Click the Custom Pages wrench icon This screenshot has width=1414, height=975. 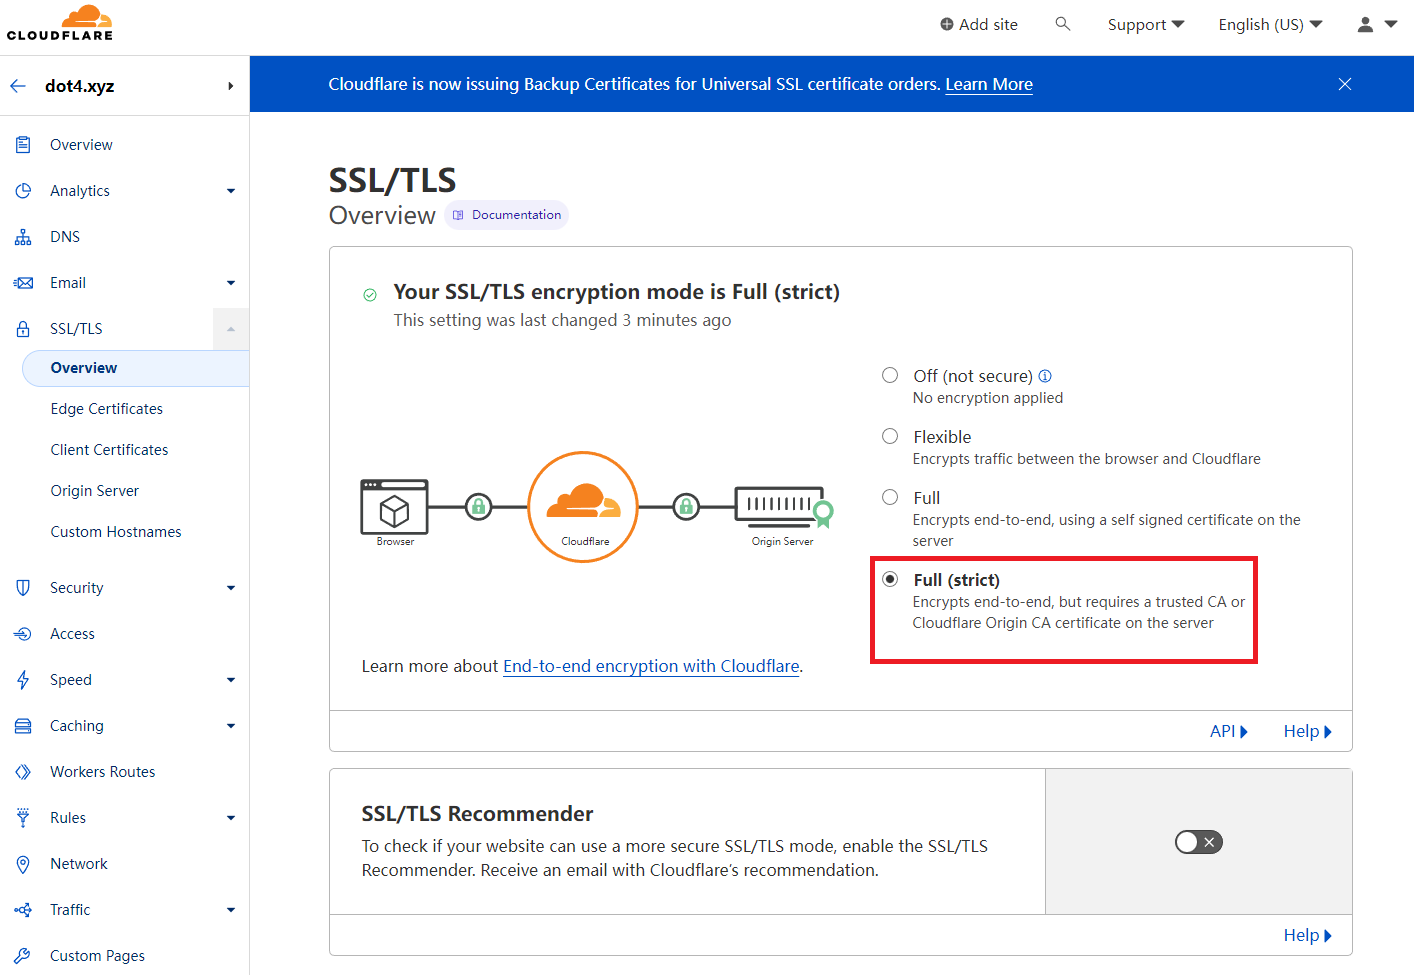pyautogui.click(x=23, y=956)
